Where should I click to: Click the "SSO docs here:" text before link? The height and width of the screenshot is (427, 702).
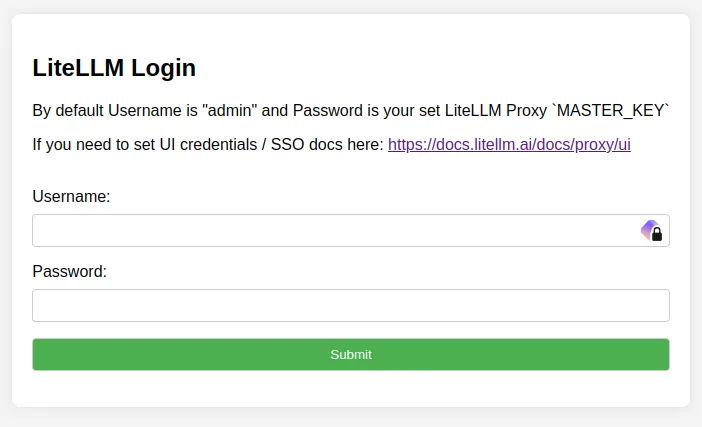coord(327,145)
